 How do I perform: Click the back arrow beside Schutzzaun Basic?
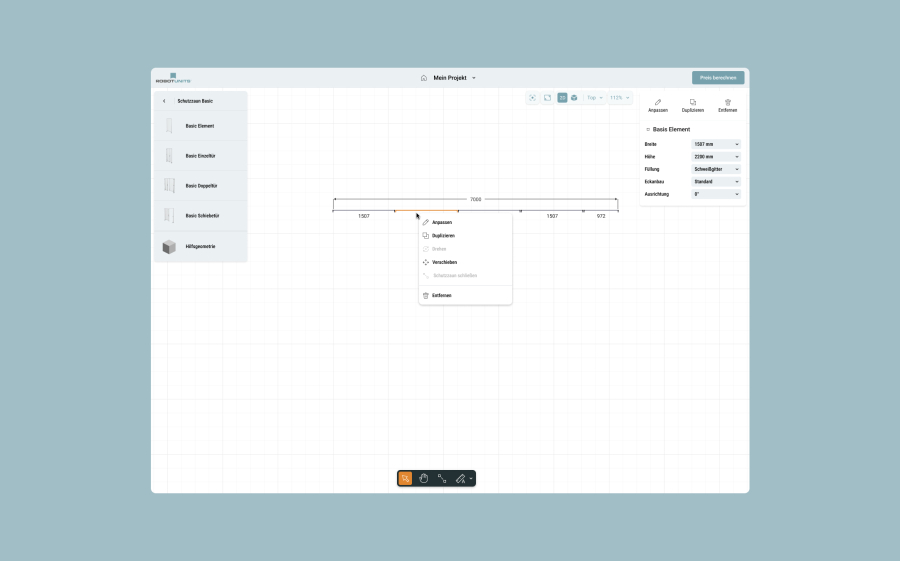pyautogui.click(x=164, y=101)
